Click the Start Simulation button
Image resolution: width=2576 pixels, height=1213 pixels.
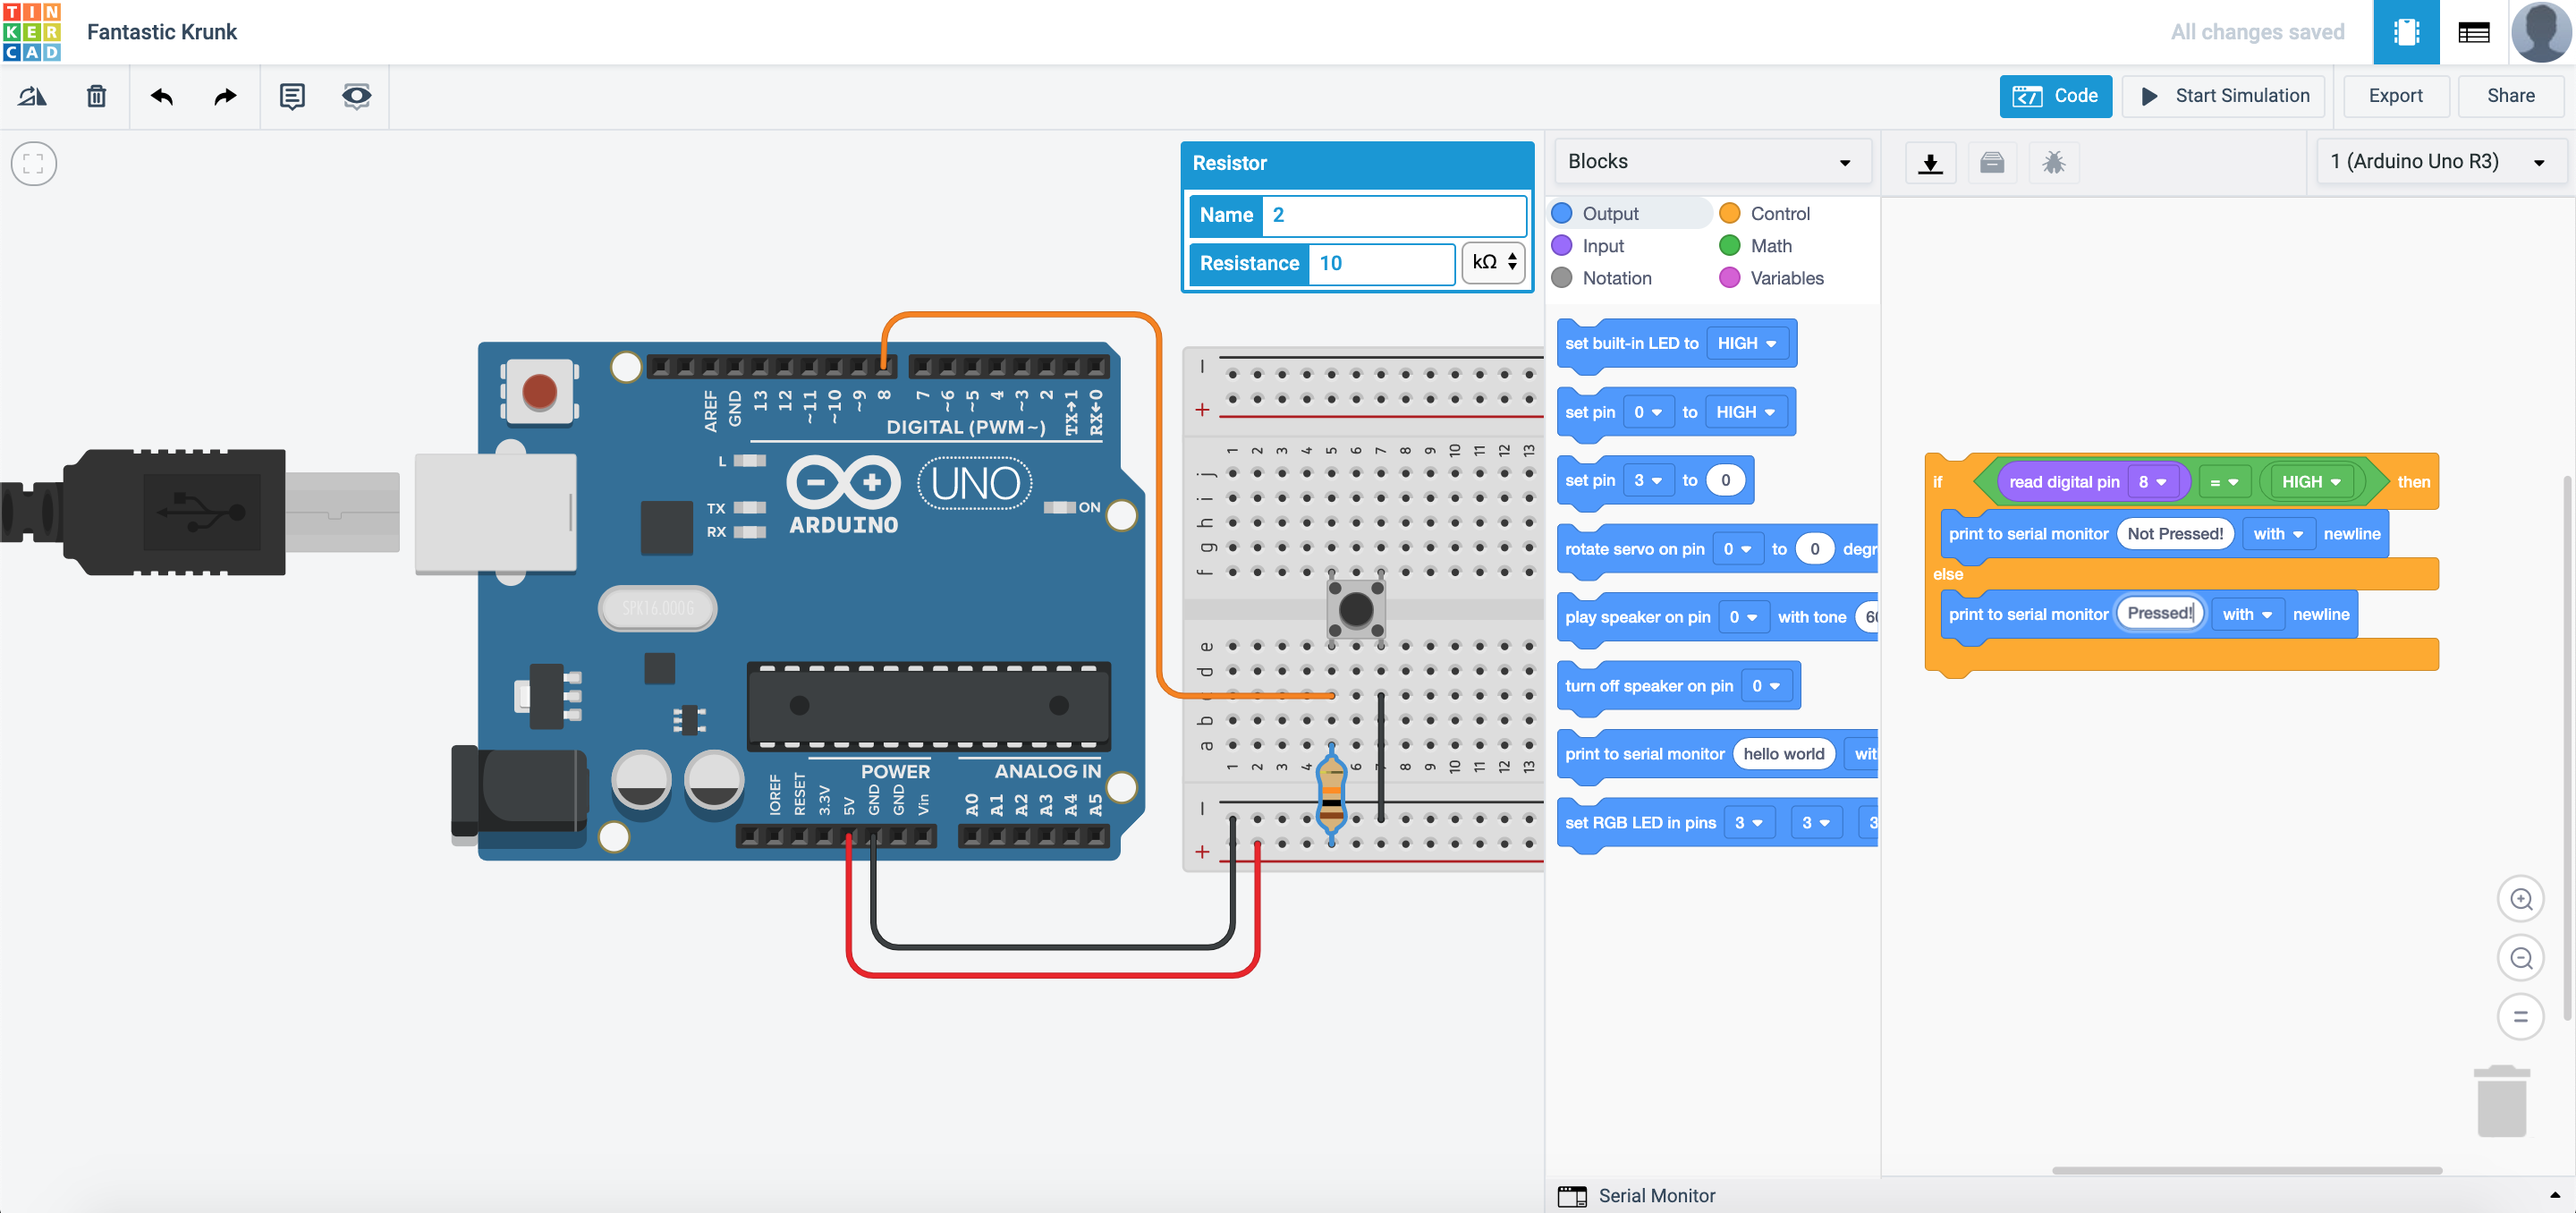click(2224, 96)
